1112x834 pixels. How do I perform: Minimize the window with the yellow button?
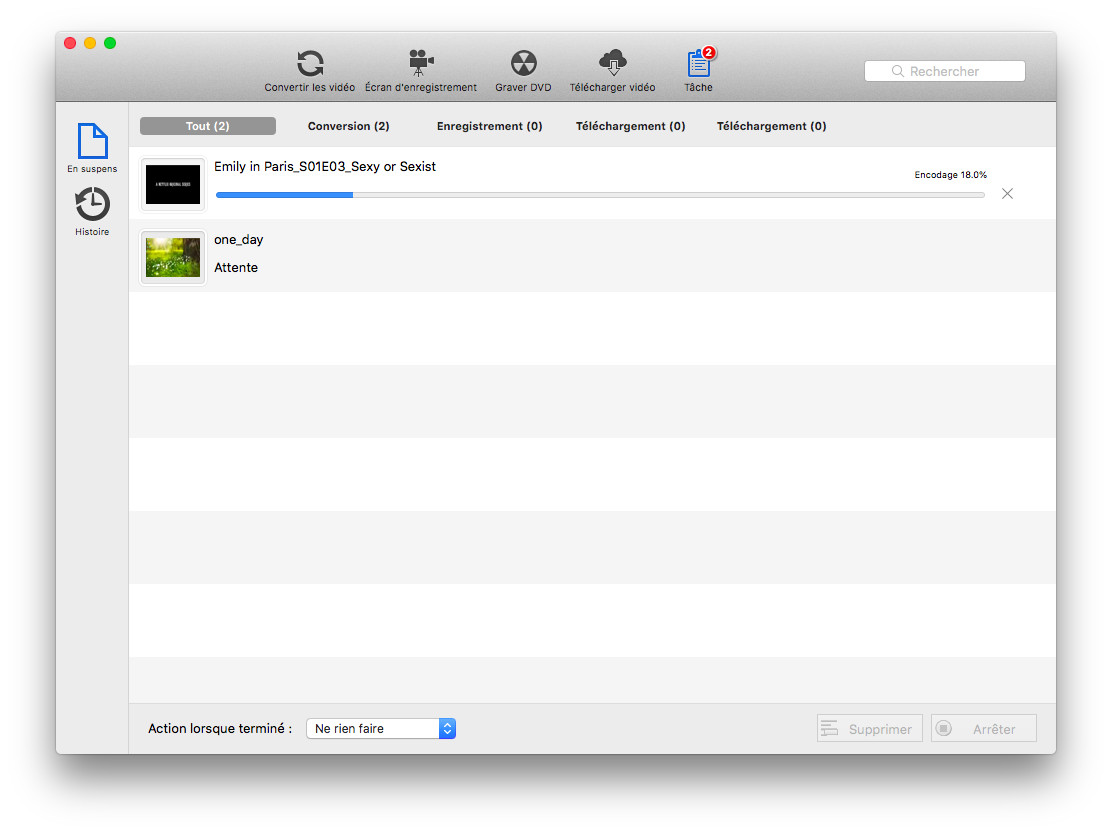tap(90, 43)
